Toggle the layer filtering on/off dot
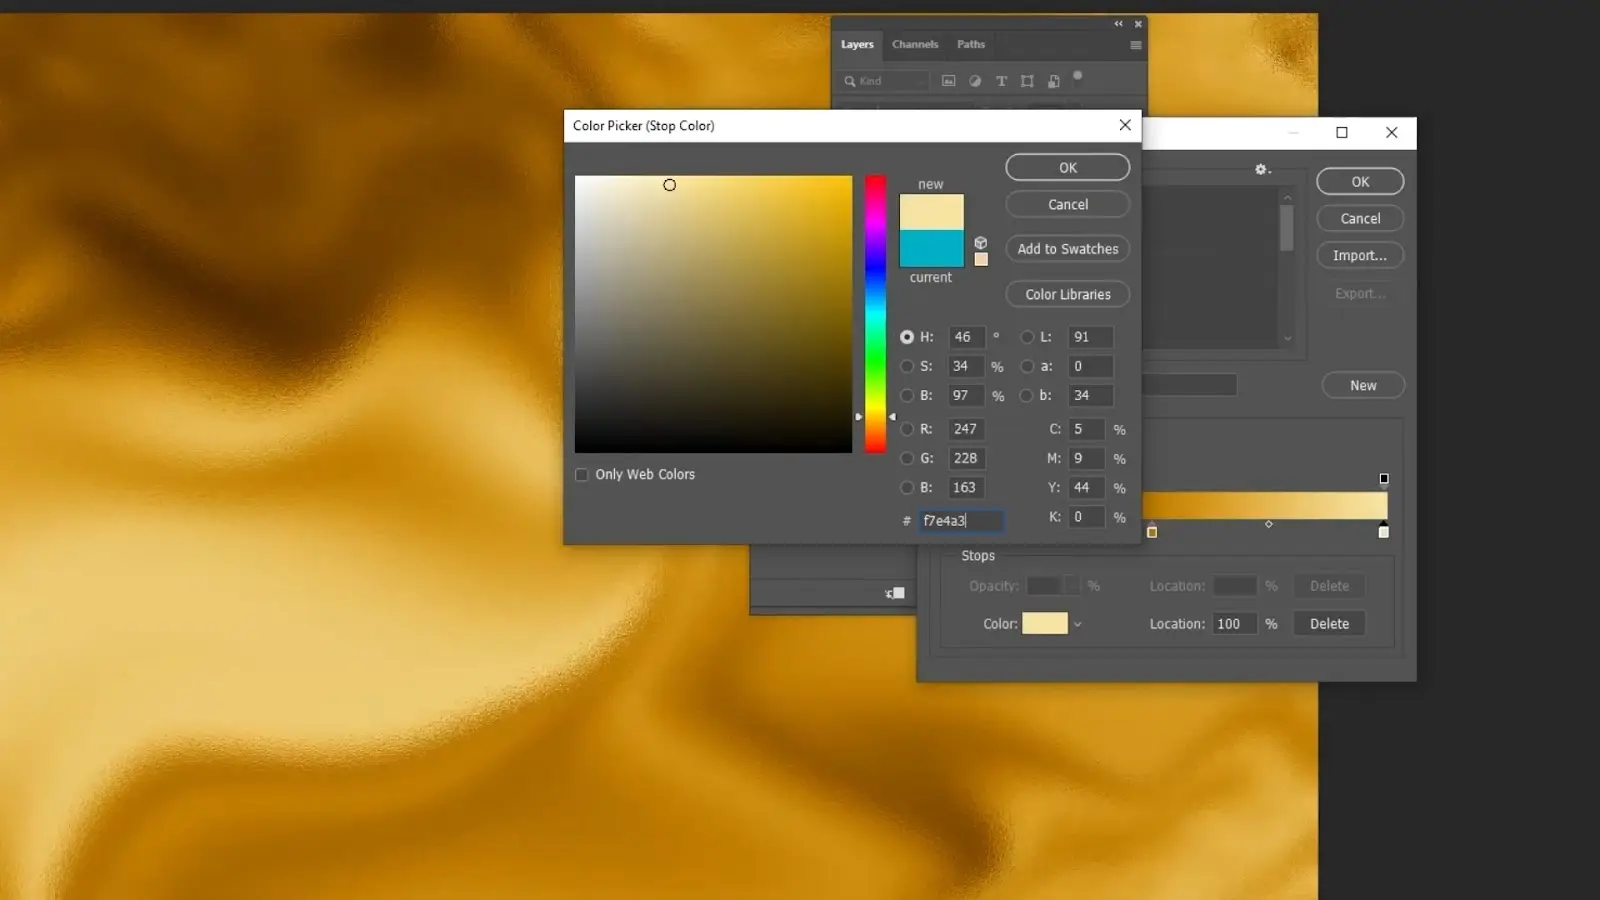This screenshot has height=900, width=1600. point(1078,76)
